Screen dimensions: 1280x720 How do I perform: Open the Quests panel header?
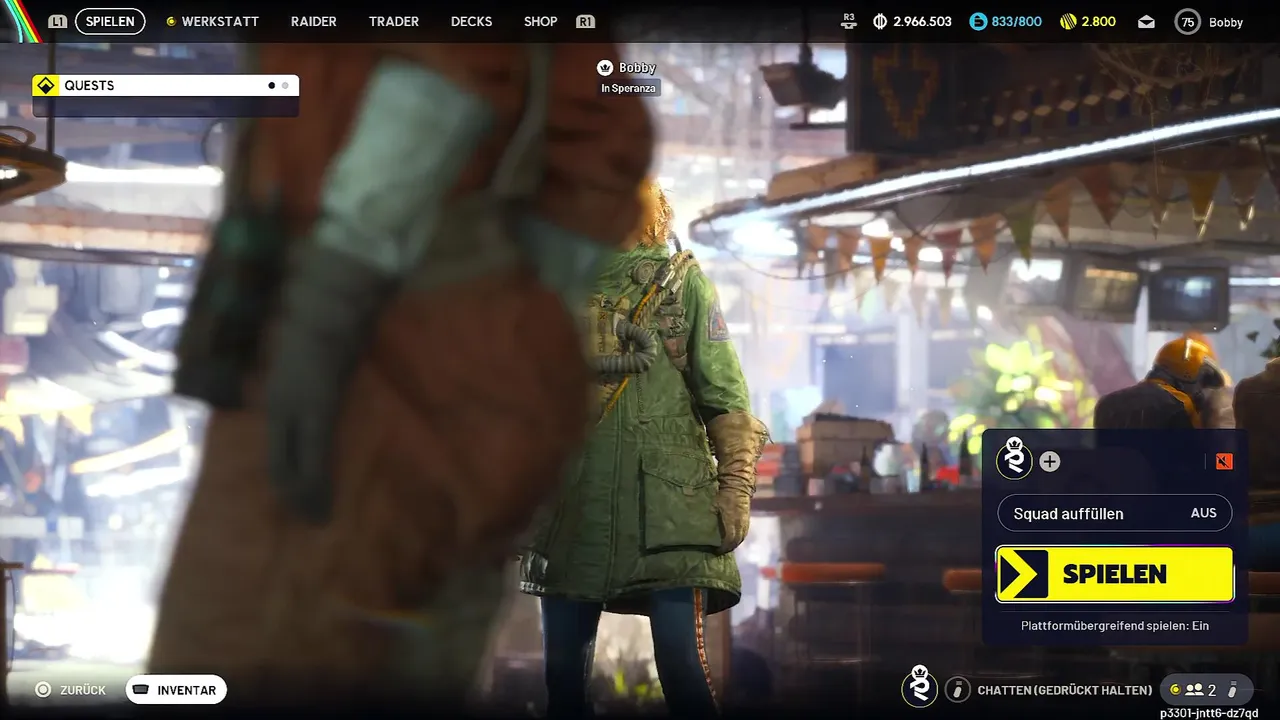pos(165,85)
